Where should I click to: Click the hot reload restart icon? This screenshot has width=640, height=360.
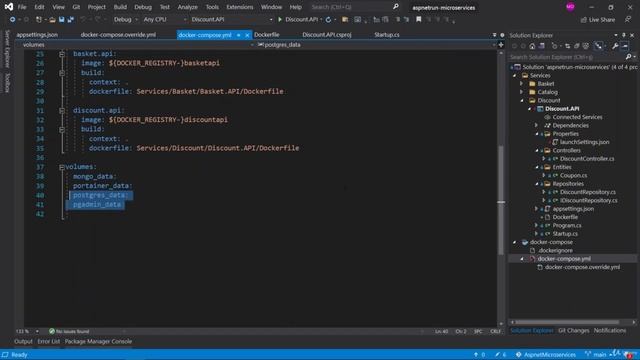[x=329, y=20]
